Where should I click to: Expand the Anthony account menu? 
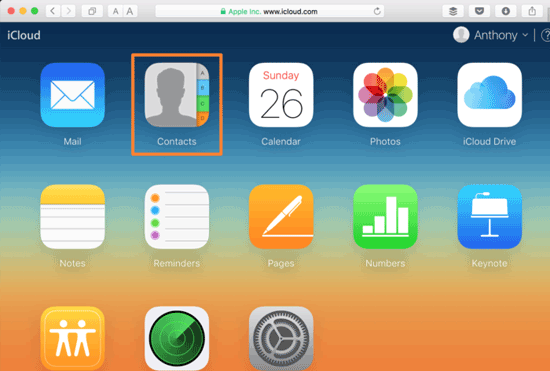[501, 35]
